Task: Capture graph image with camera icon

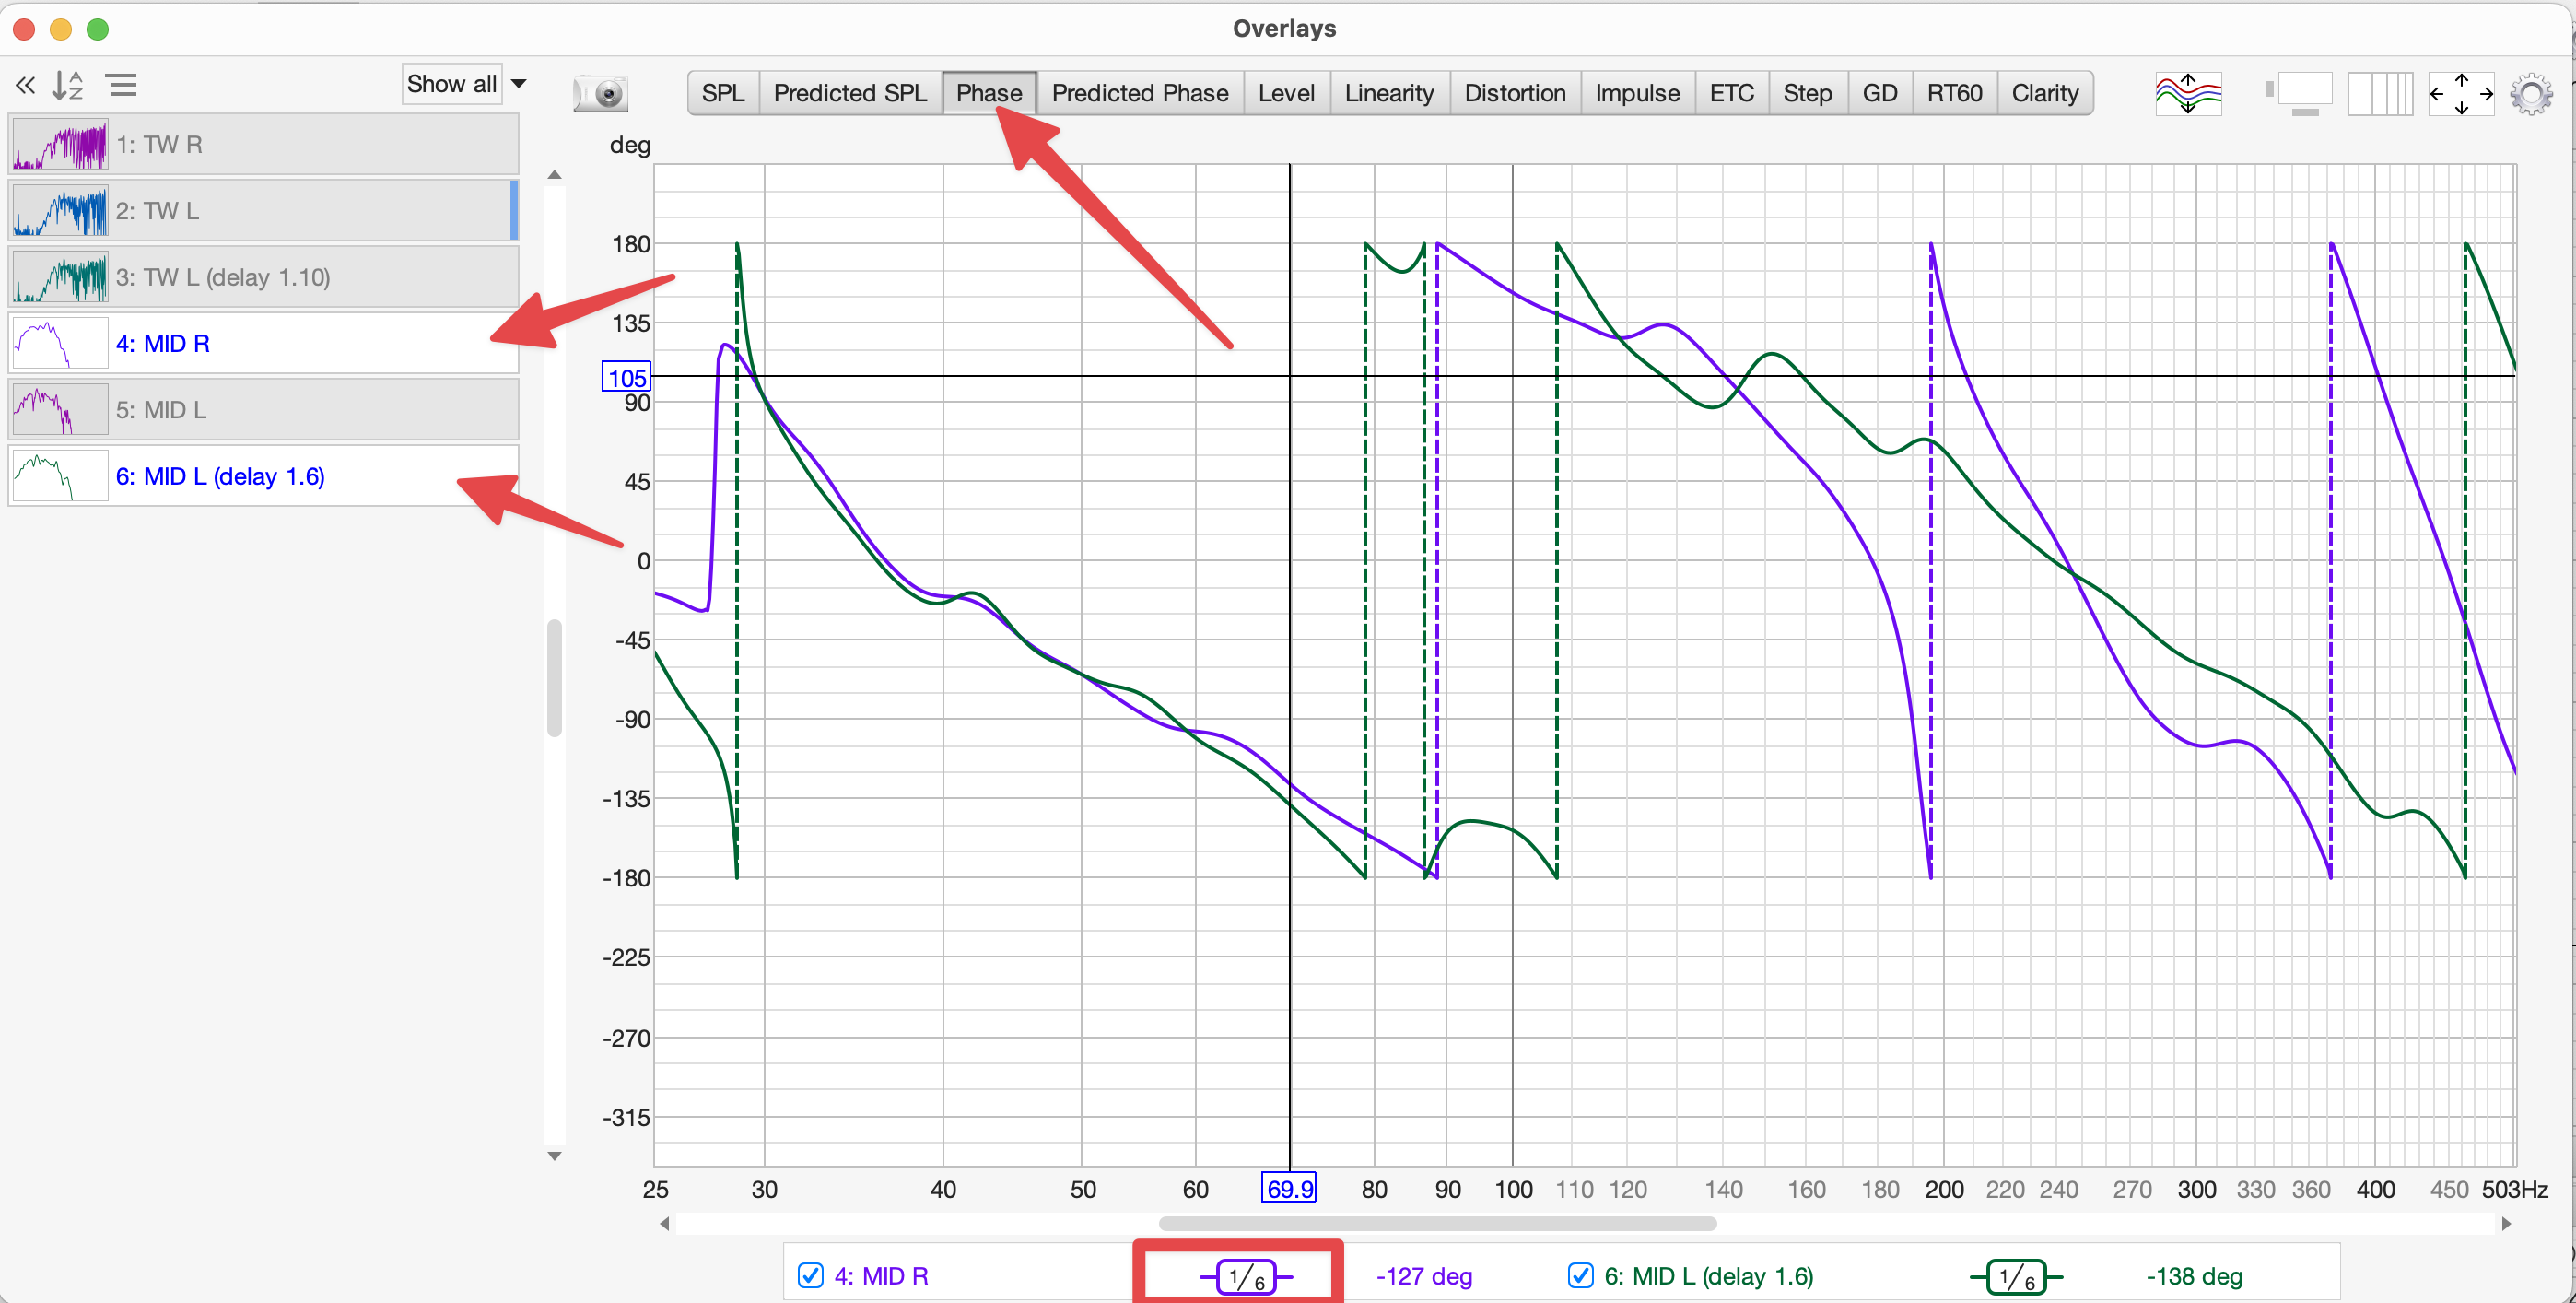Action: point(601,93)
